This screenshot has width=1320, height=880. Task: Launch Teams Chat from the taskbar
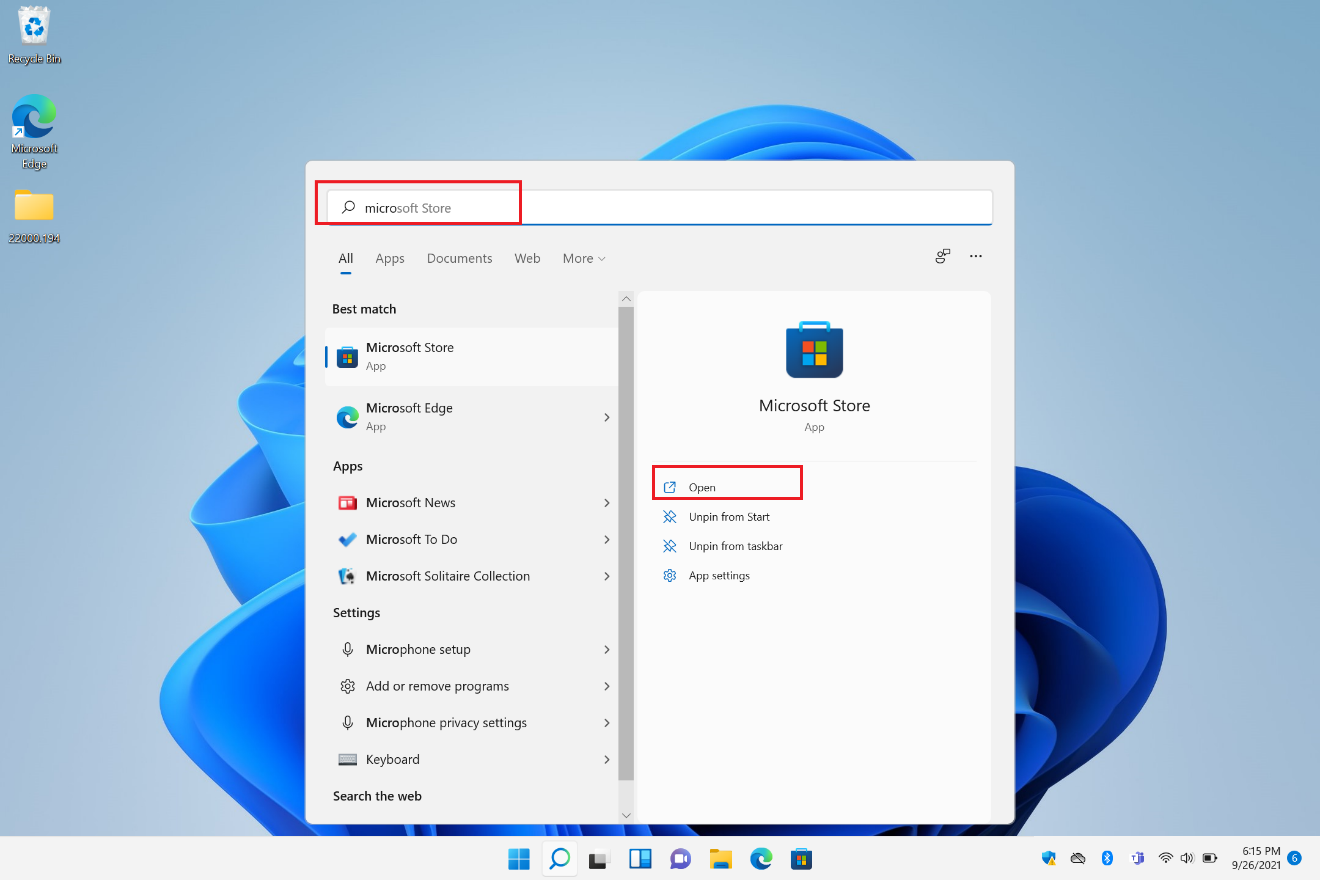[680, 858]
